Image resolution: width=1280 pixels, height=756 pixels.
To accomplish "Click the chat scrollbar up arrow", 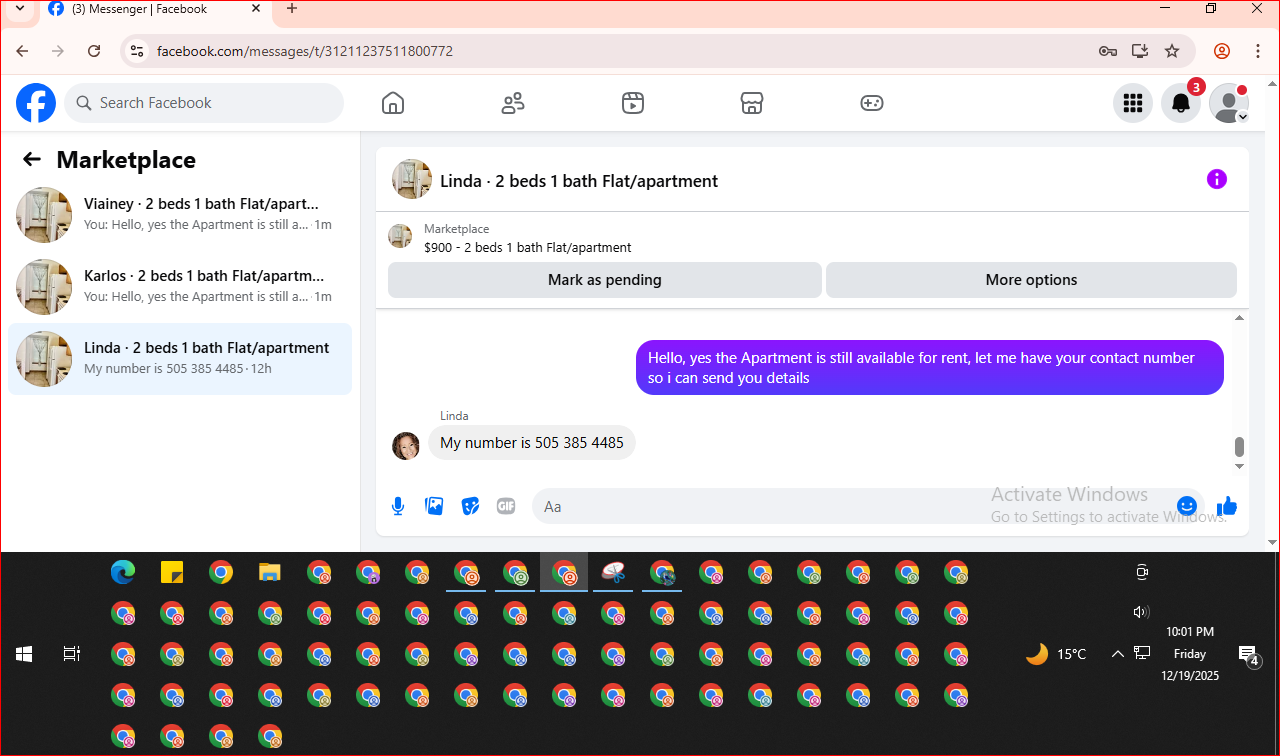I will click(1240, 317).
